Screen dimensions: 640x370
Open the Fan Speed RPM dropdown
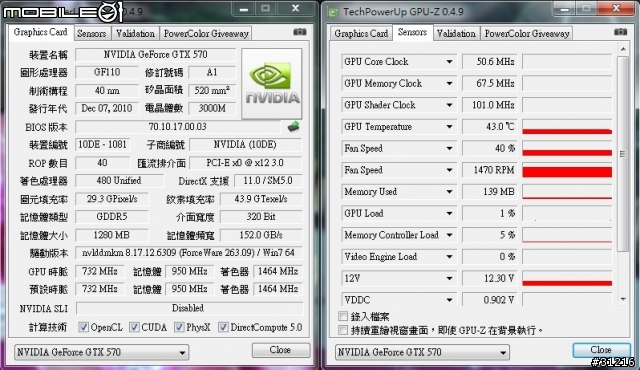click(x=449, y=170)
